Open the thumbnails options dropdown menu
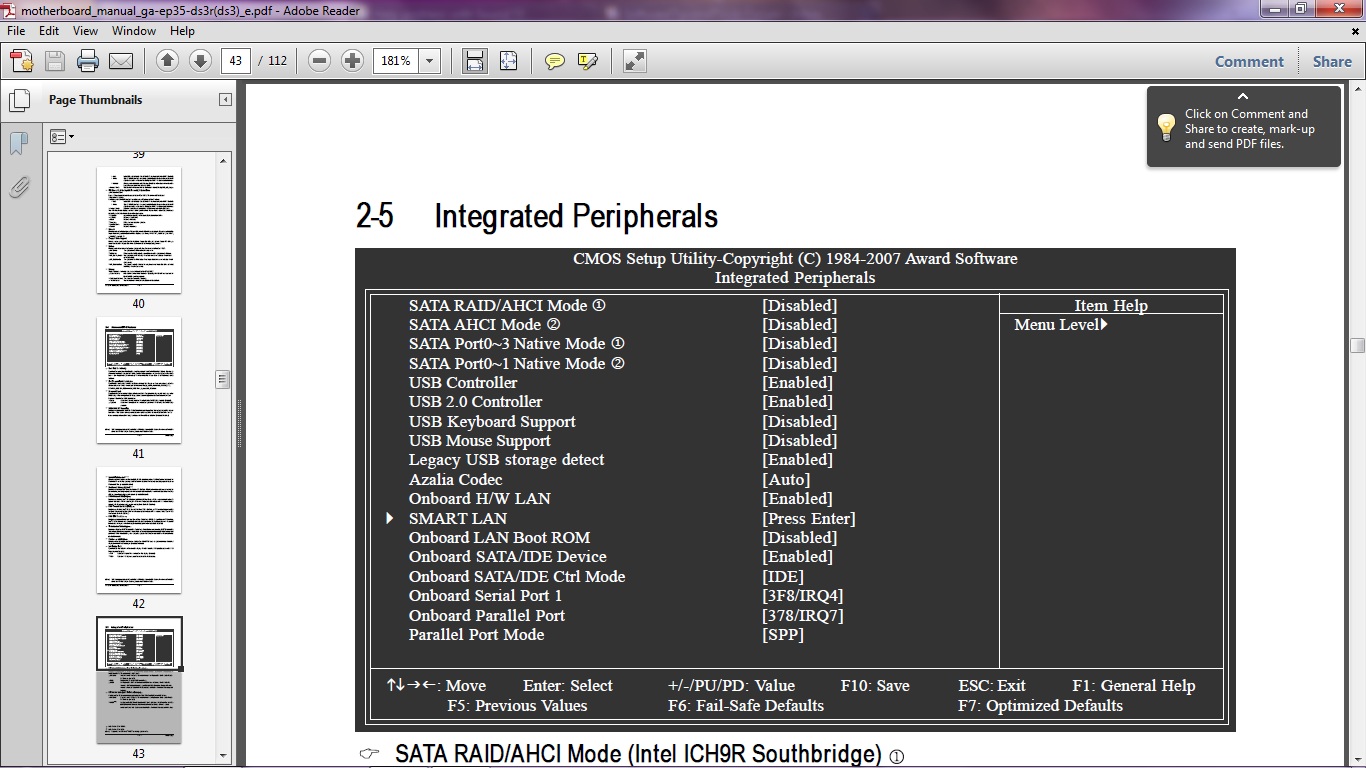 point(62,137)
